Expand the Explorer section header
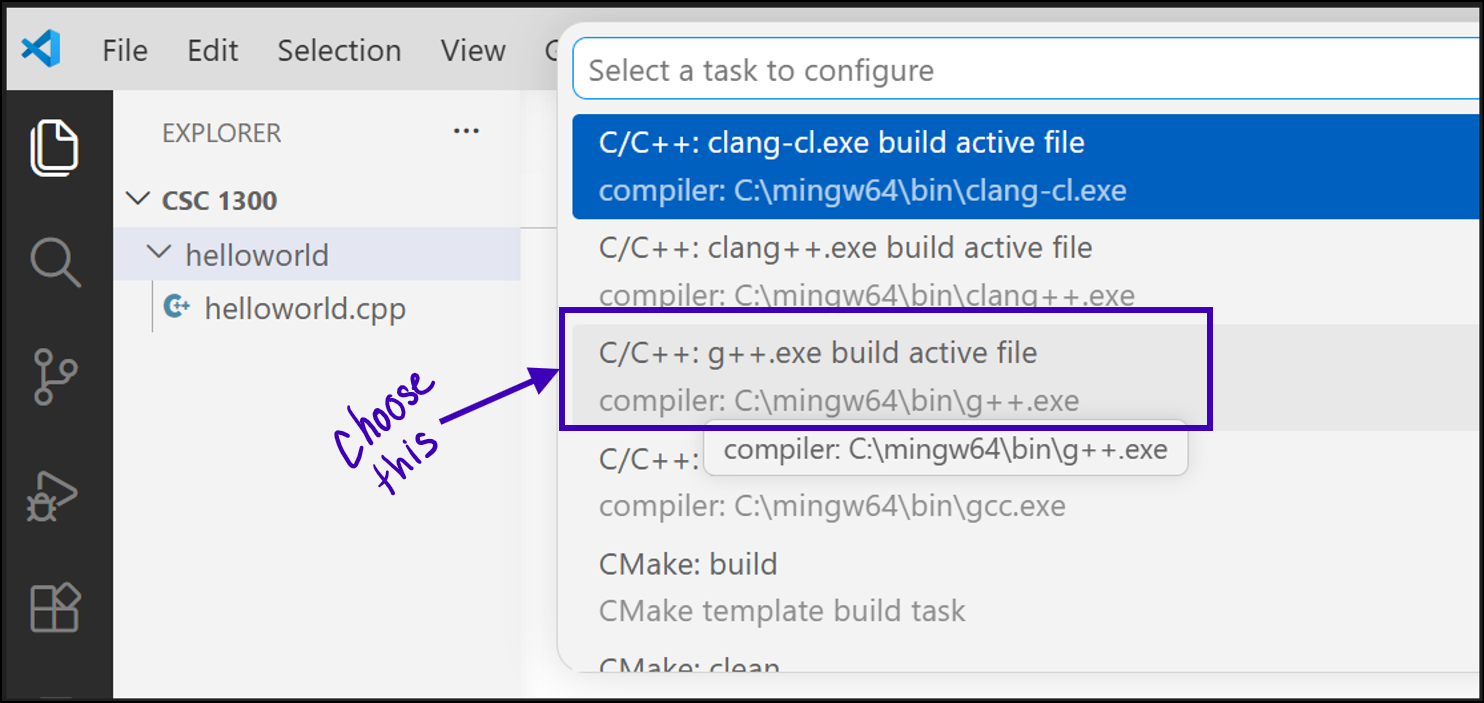The image size is (1484, 703). (x=221, y=132)
